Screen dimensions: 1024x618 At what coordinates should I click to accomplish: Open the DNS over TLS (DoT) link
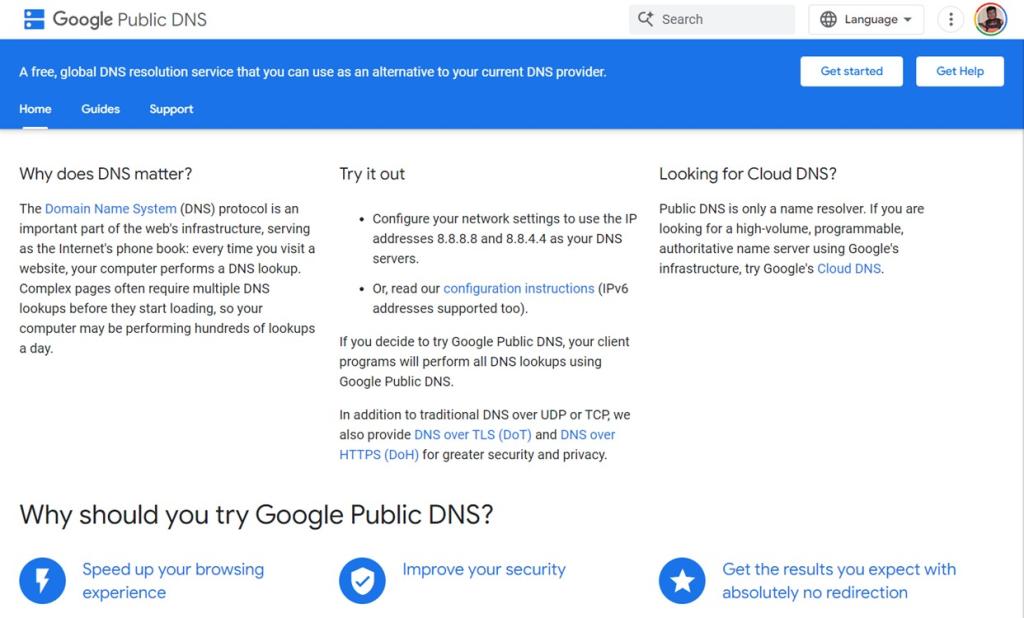472,434
